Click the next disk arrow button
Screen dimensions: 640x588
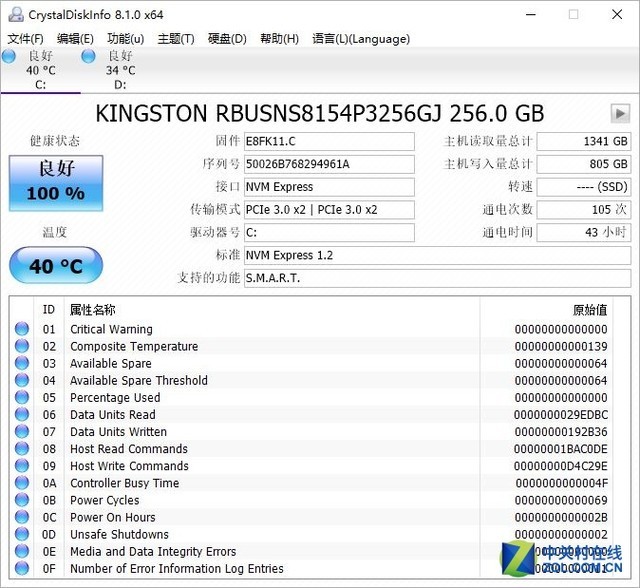(620, 113)
